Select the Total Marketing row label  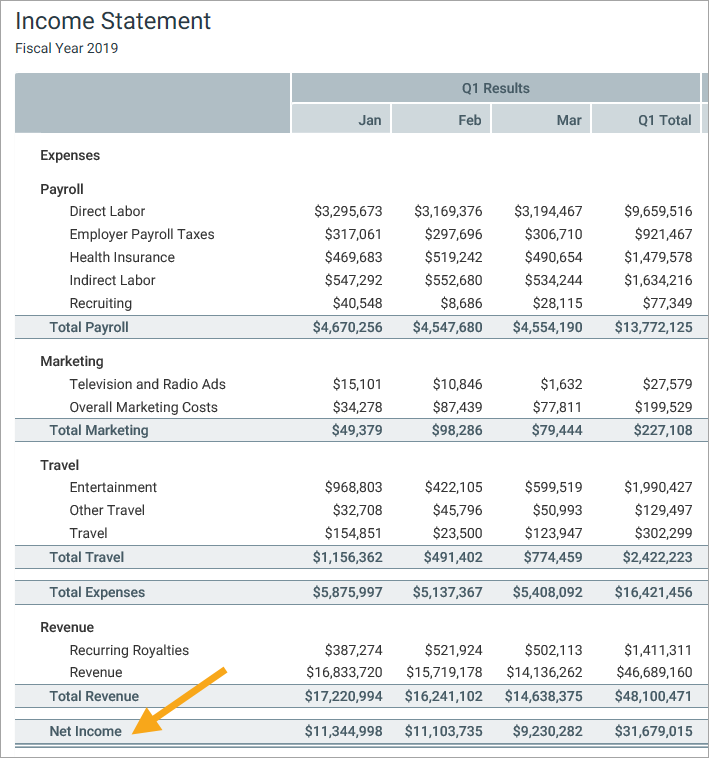point(99,430)
